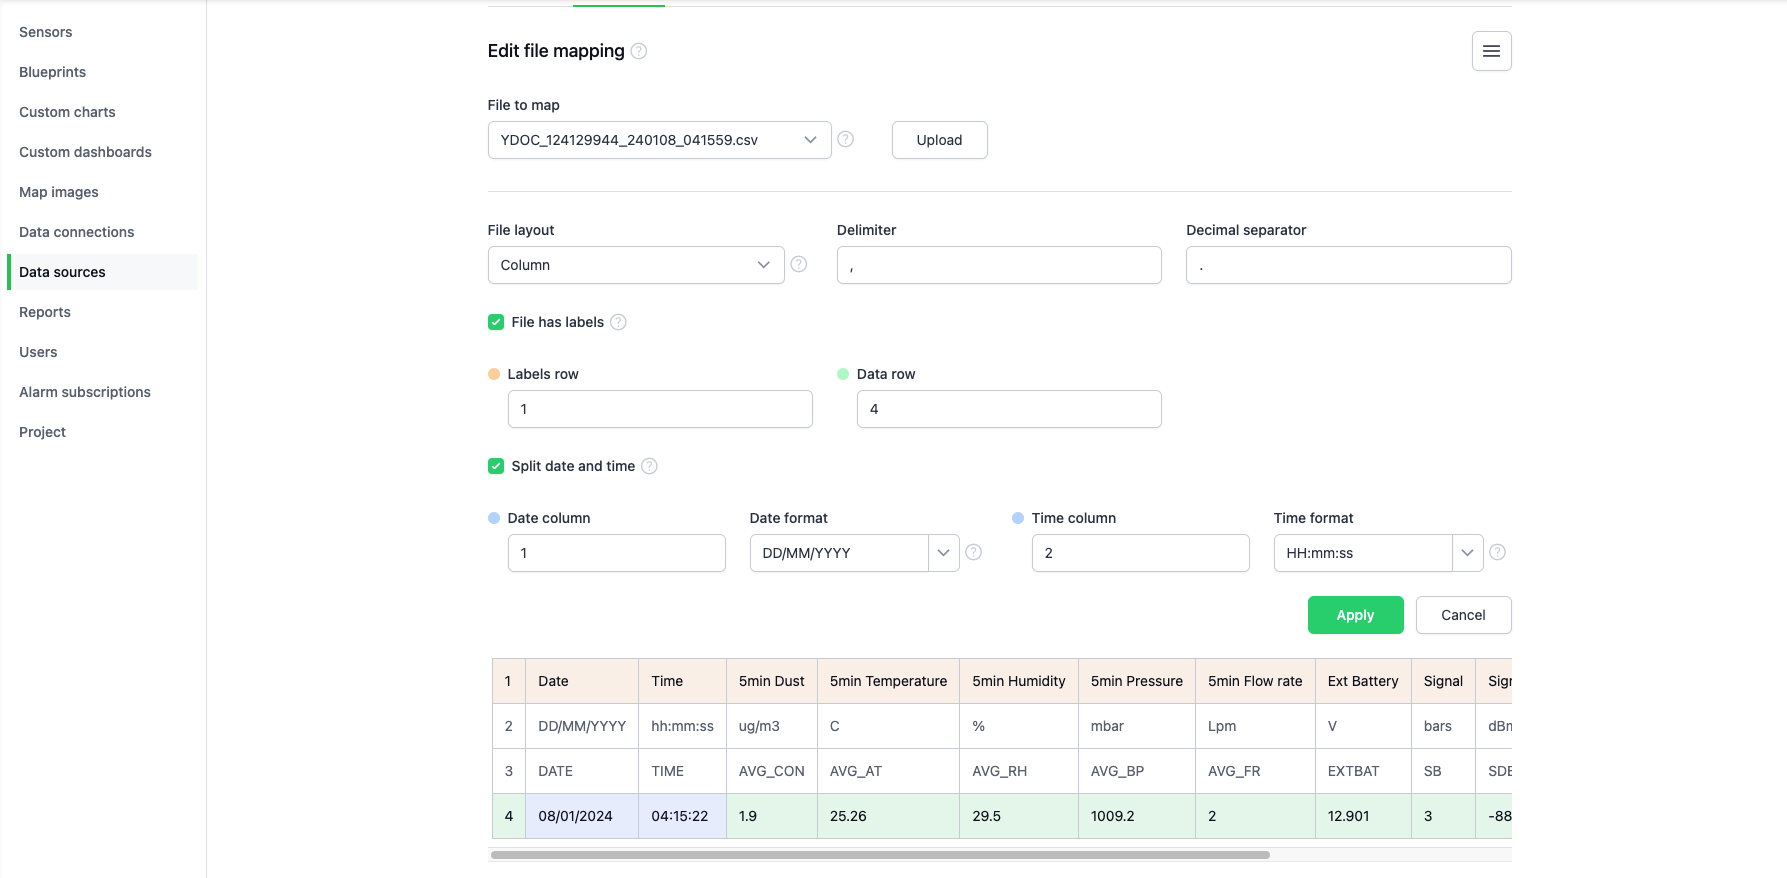This screenshot has height=878, width=1787.
Task: Click the AVG_CON cell
Action: (x=772, y=771)
